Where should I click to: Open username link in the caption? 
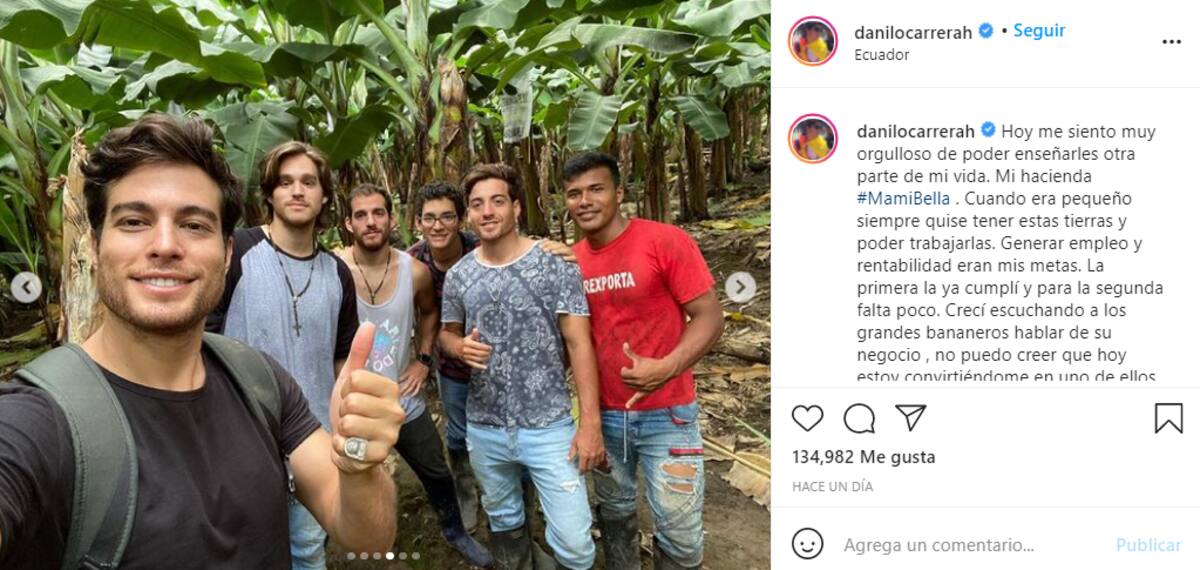coord(914,131)
